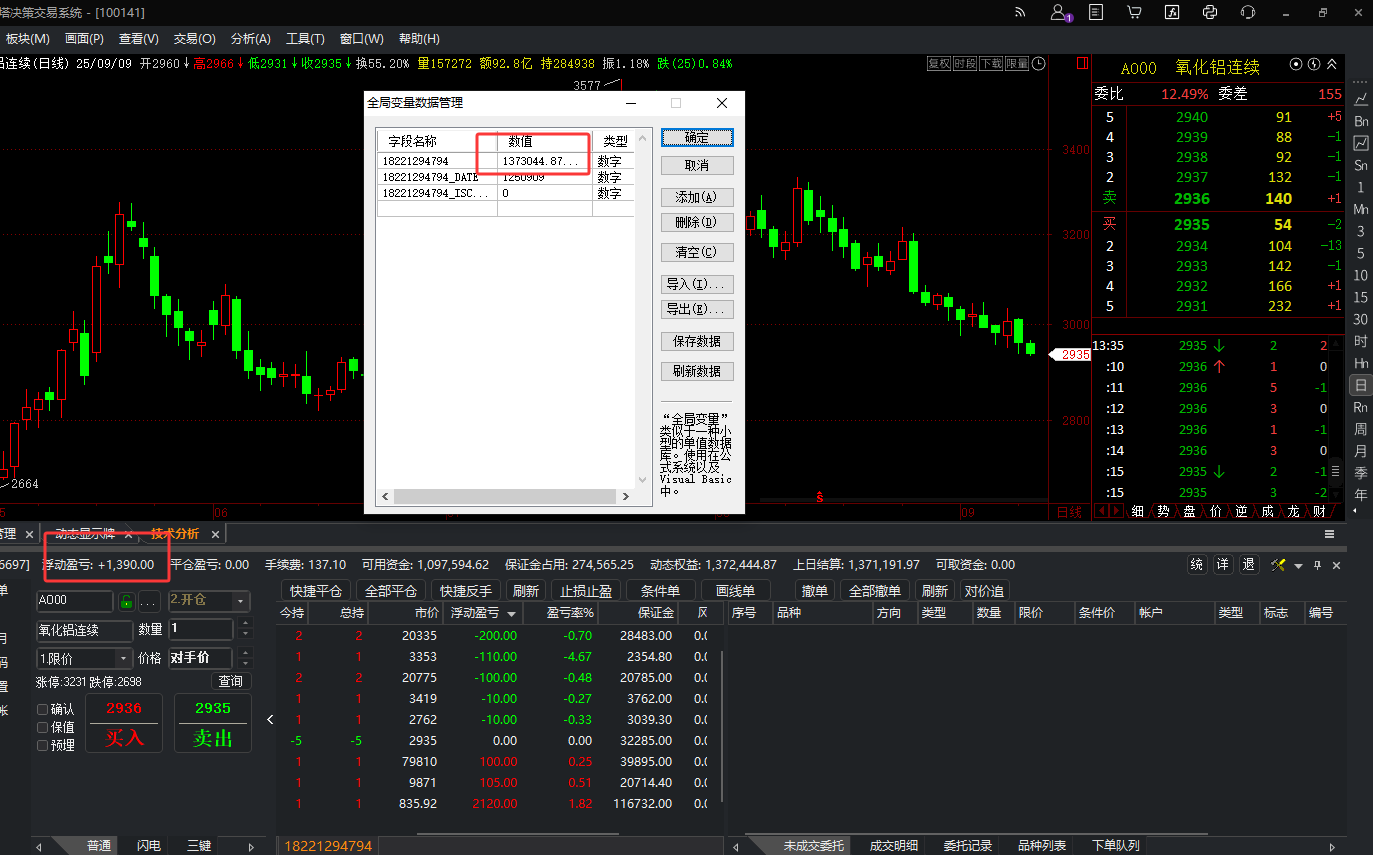Click the red panel layout icon
The width and height of the screenshot is (1373, 855).
point(1081,63)
